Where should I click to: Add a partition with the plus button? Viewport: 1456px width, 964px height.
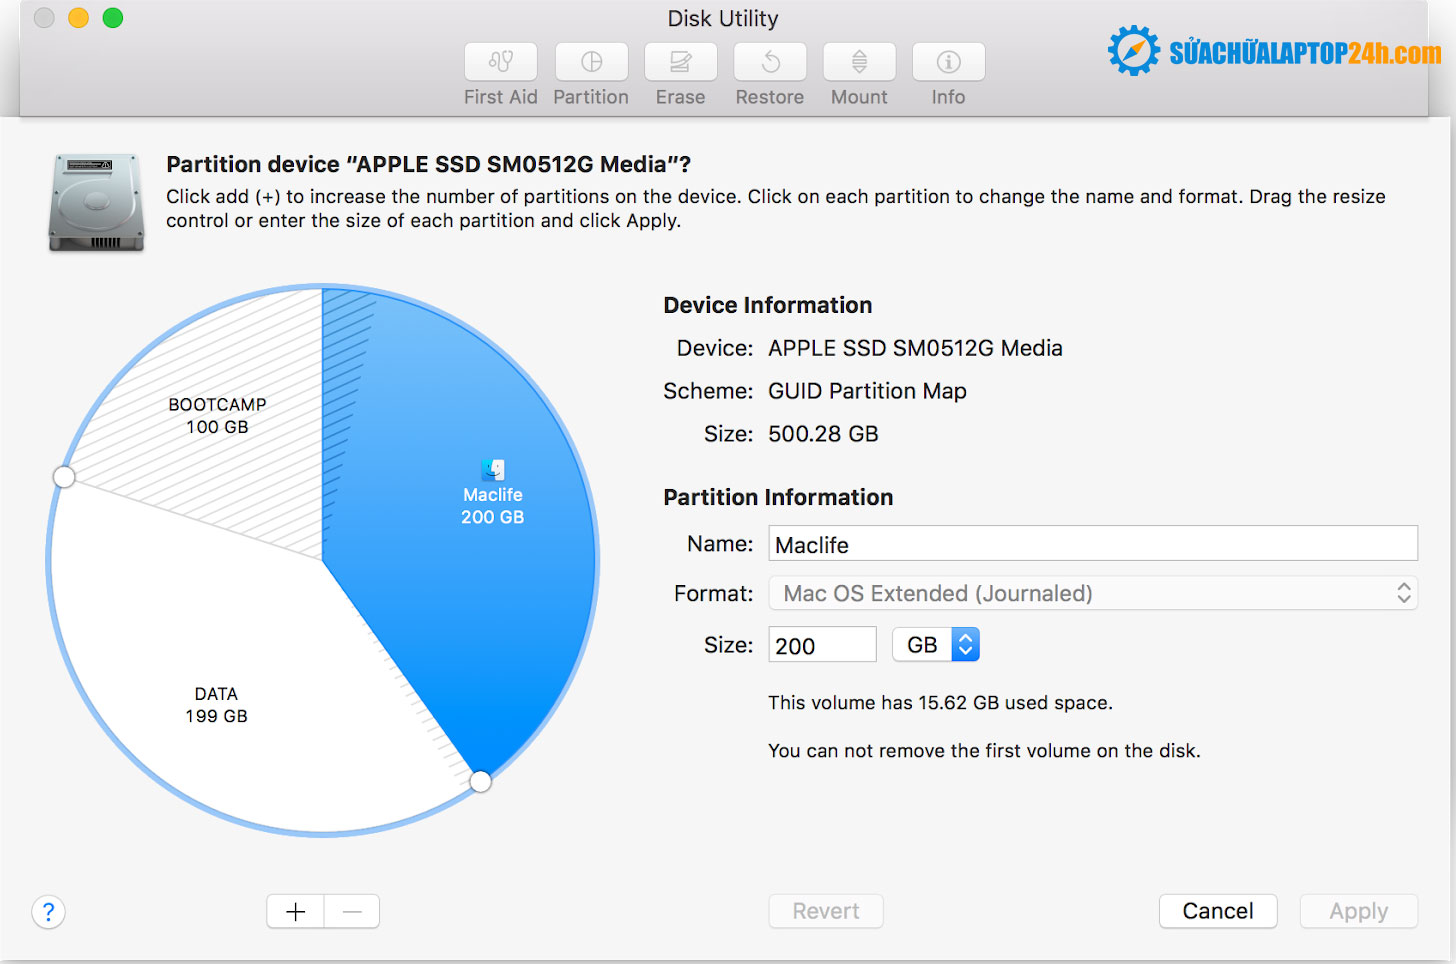[295, 912]
